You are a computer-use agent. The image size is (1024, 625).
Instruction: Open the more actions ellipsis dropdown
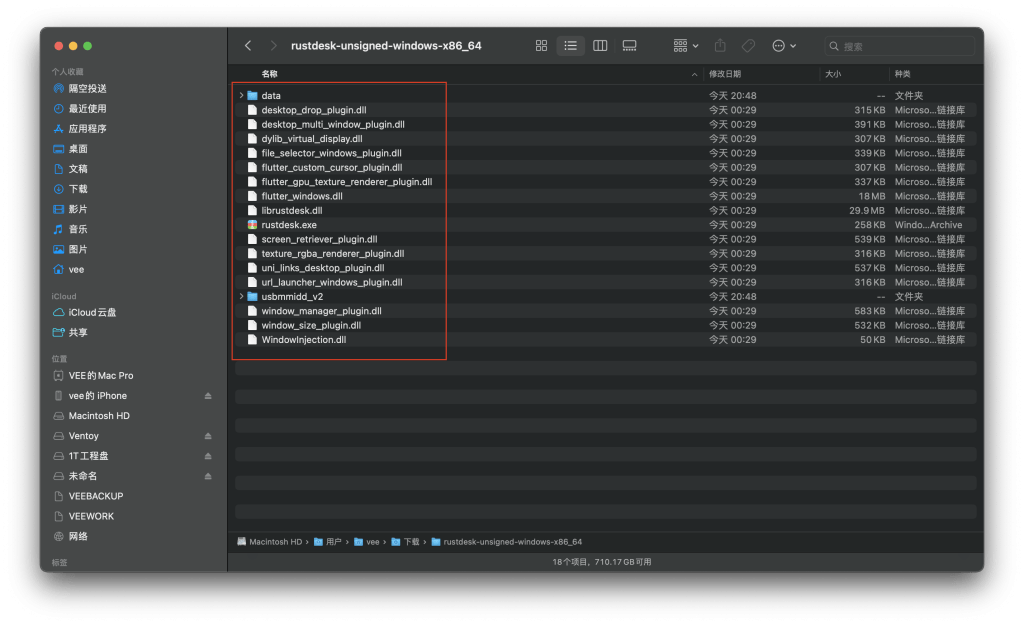[x=784, y=46]
